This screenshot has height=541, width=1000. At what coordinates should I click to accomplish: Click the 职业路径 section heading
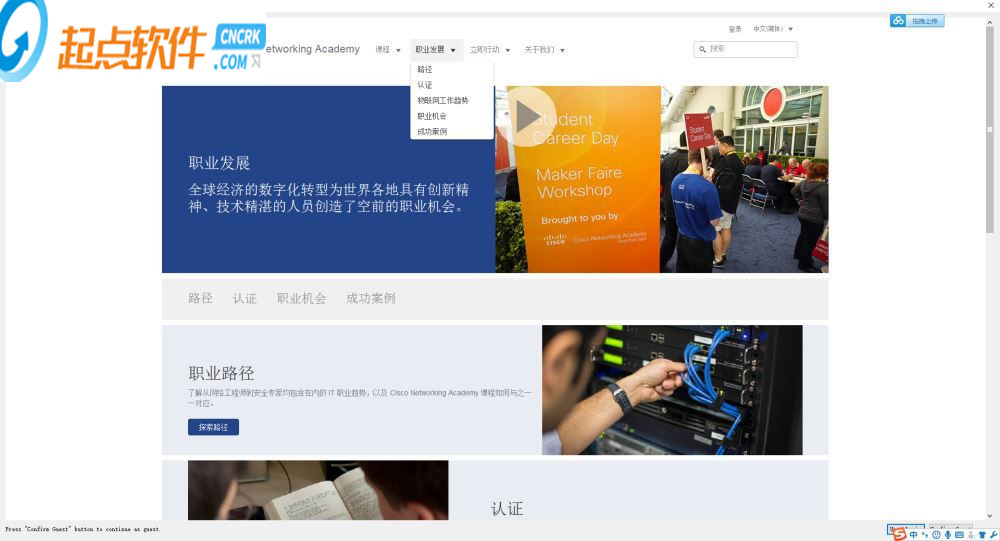click(221, 373)
